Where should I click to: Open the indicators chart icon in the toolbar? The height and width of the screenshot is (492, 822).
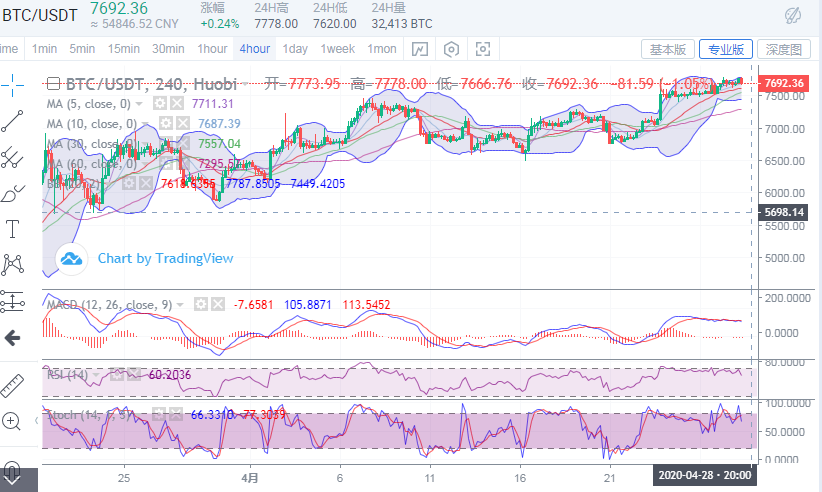419,49
